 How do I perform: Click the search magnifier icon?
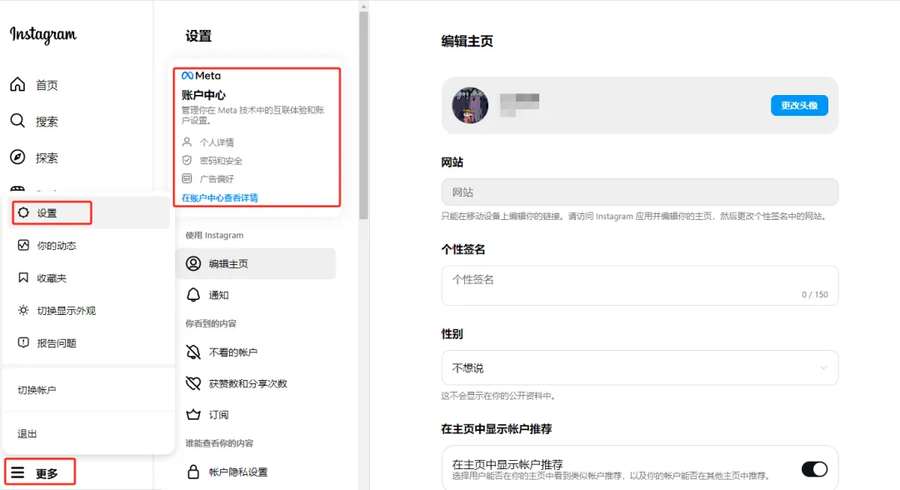18,120
